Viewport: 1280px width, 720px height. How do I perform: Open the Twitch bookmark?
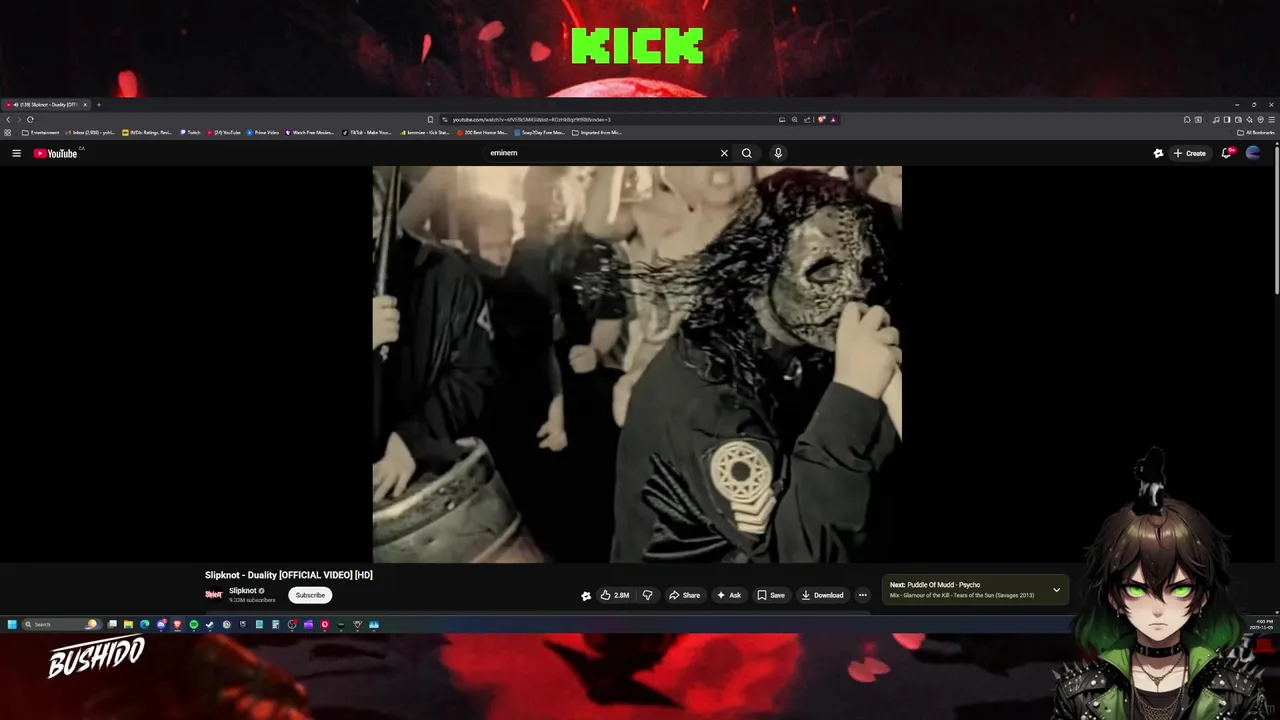click(x=191, y=132)
